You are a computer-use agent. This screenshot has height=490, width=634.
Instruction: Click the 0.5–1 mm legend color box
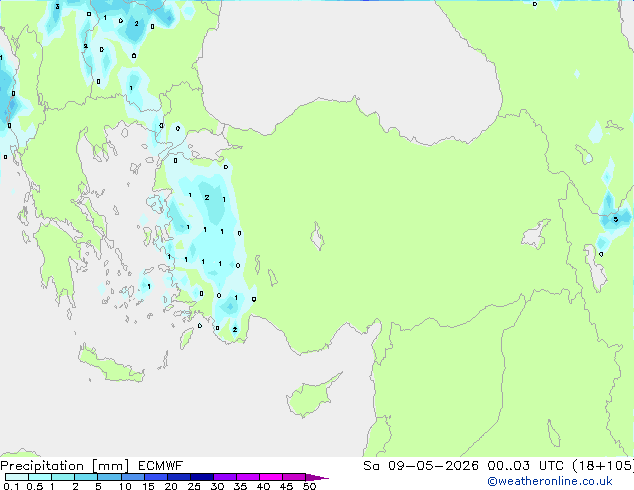pos(40,477)
